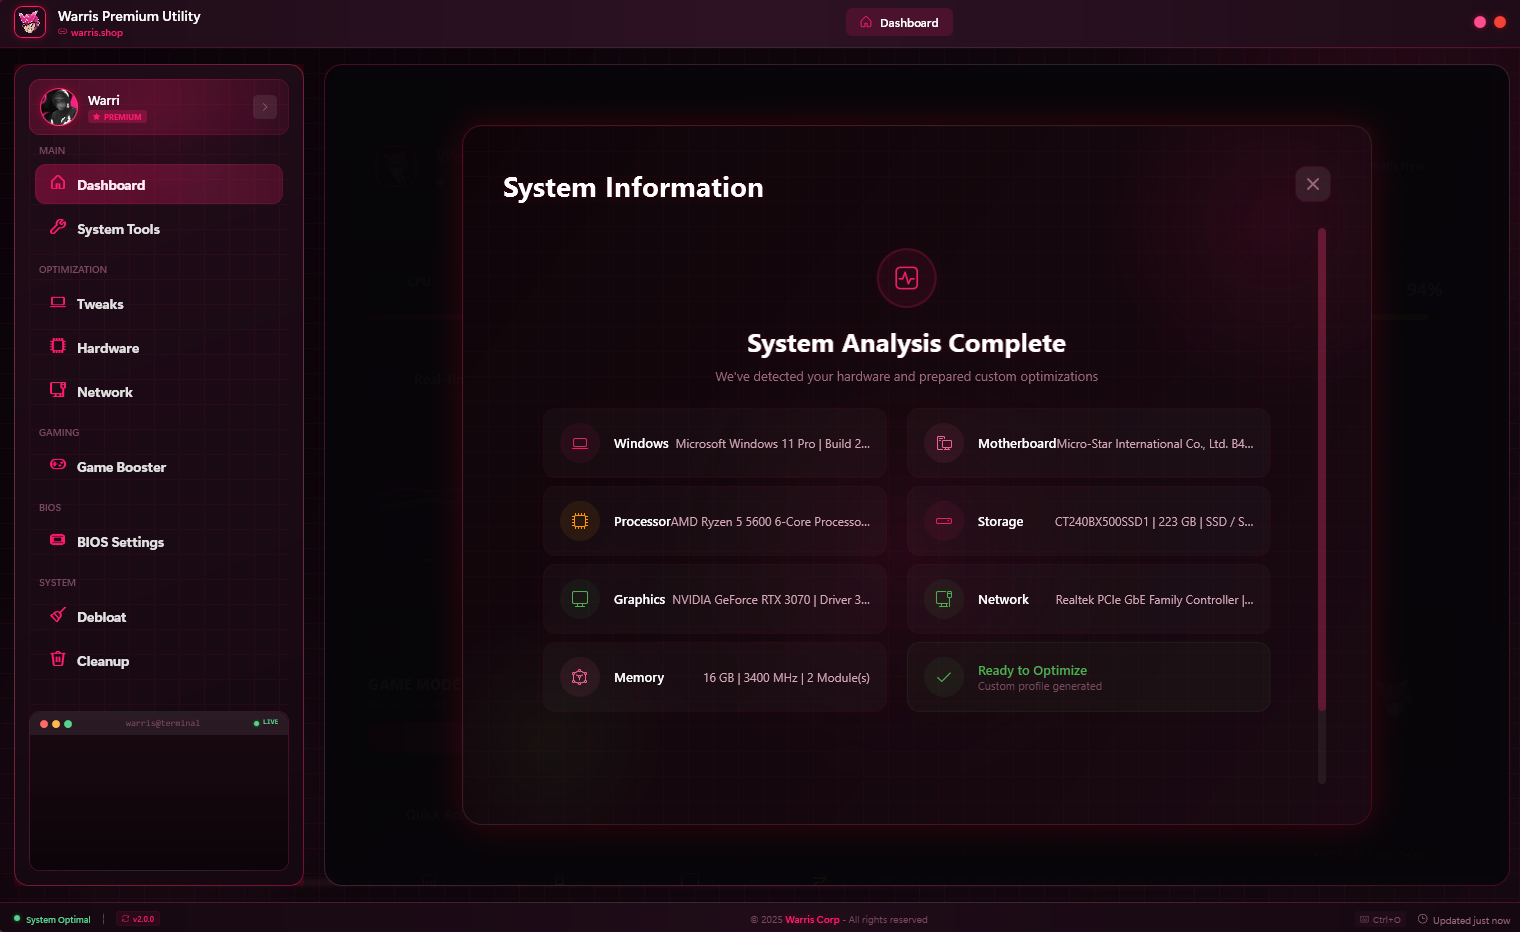The height and width of the screenshot is (932, 1520).
Task: Expand the Warri profile chevron
Action: coord(264,106)
